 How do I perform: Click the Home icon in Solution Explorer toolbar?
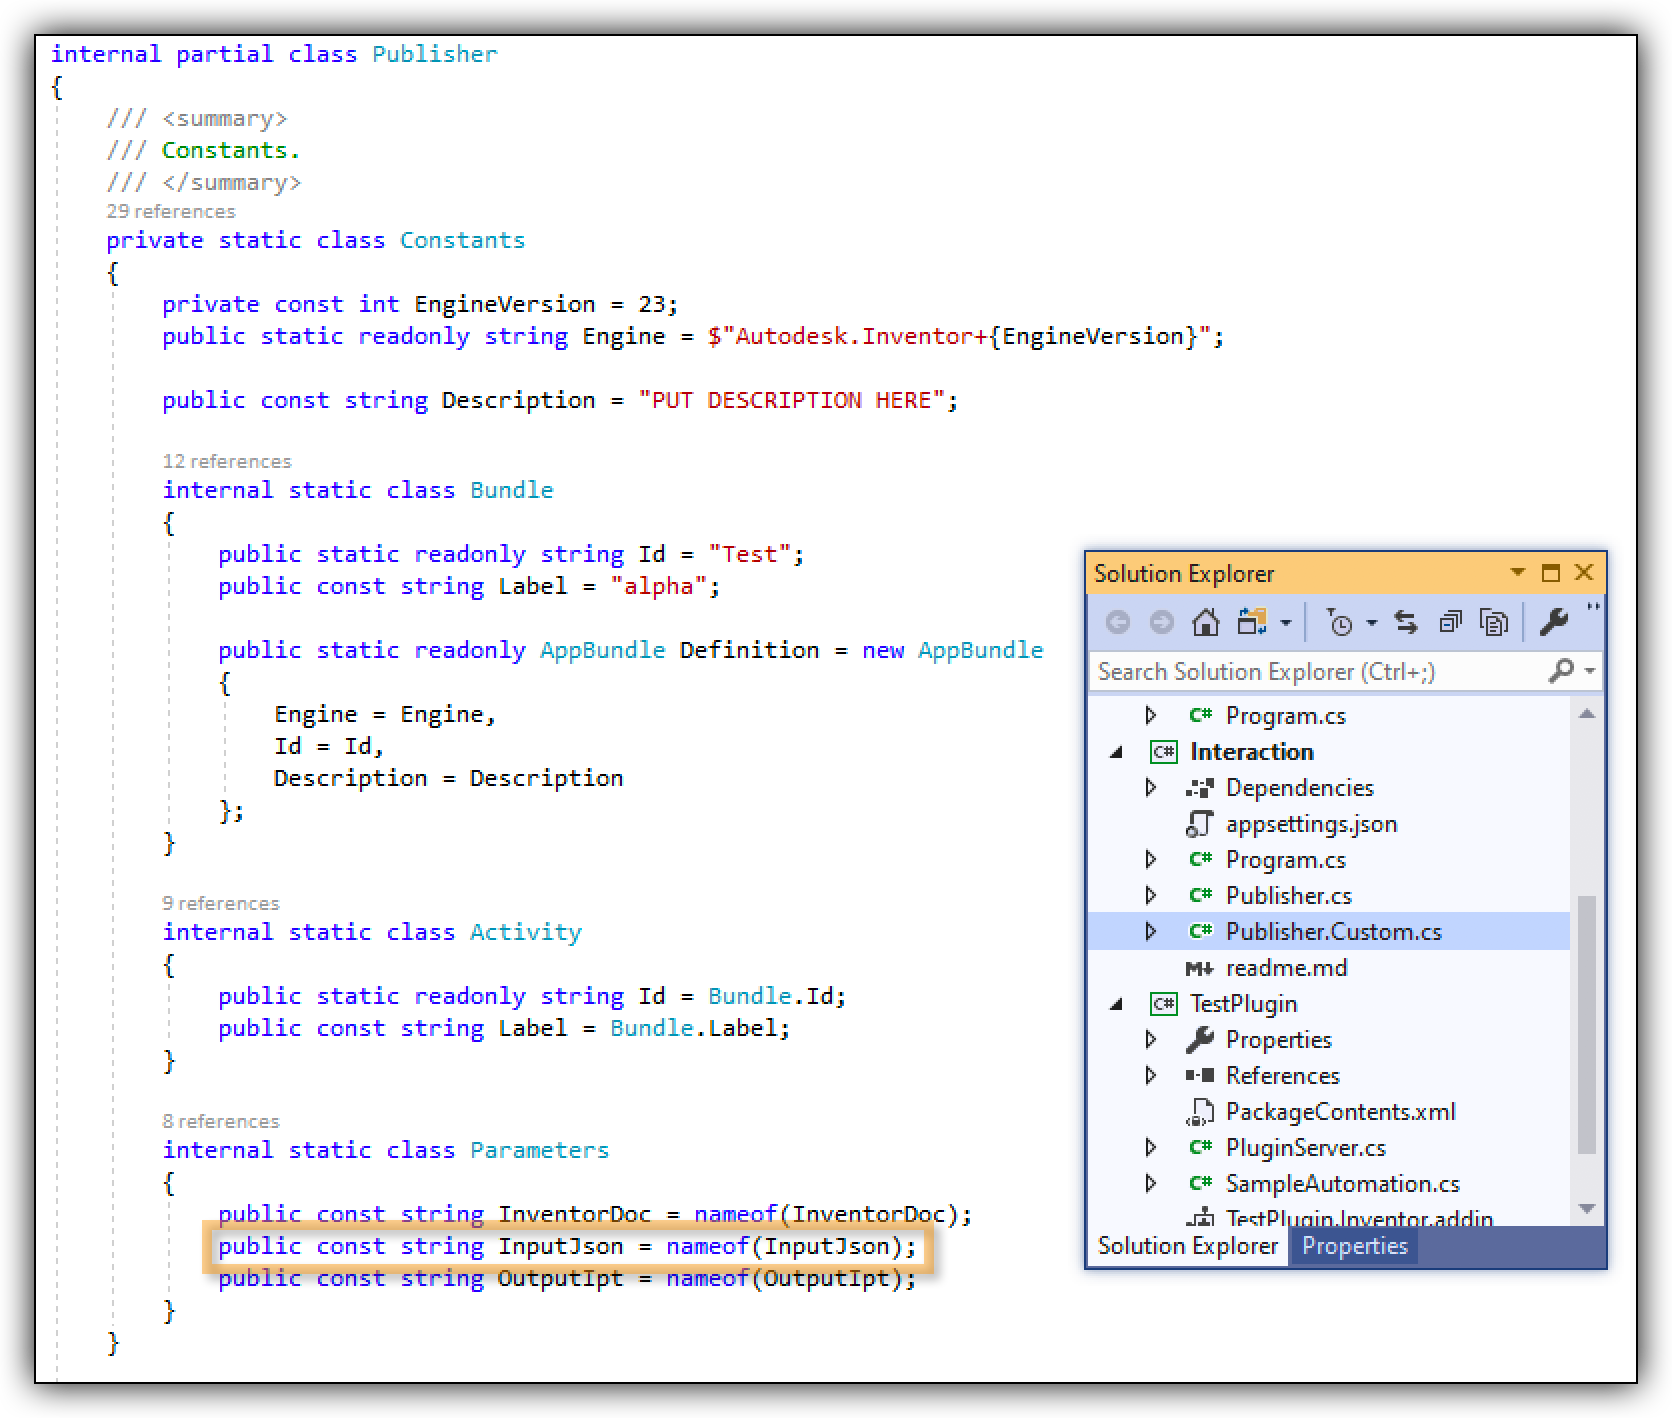tap(1206, 623)
